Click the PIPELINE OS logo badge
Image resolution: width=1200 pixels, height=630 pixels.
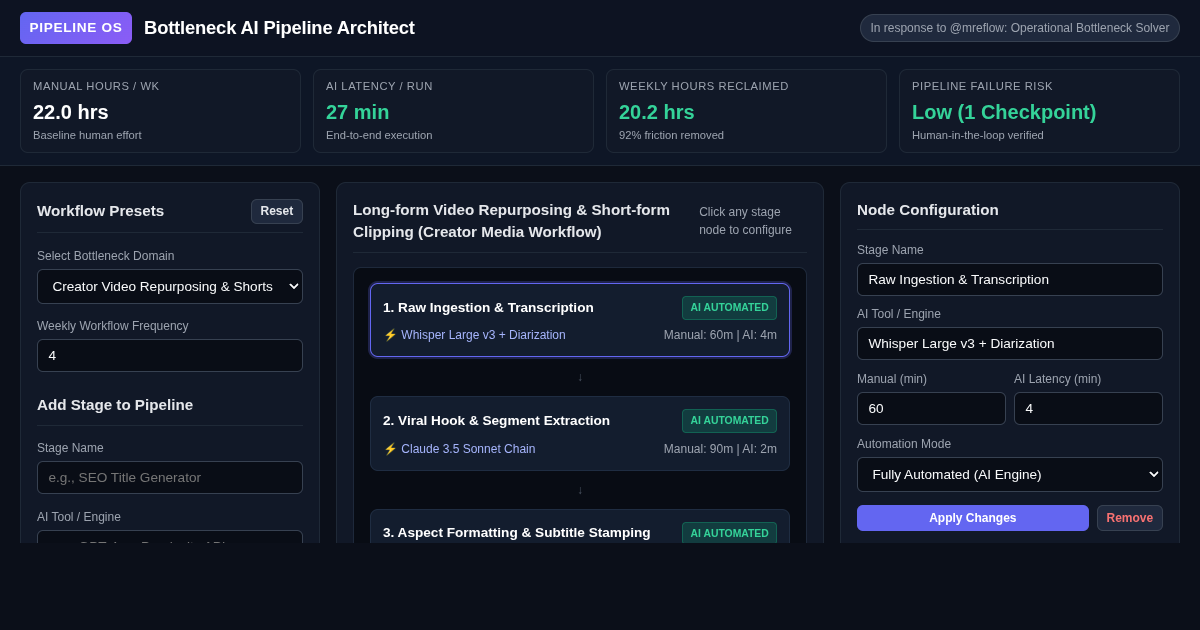76,28
